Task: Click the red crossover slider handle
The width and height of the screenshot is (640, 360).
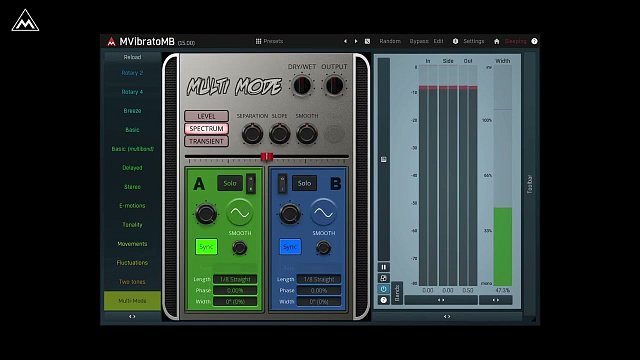Action: [267, 156]
